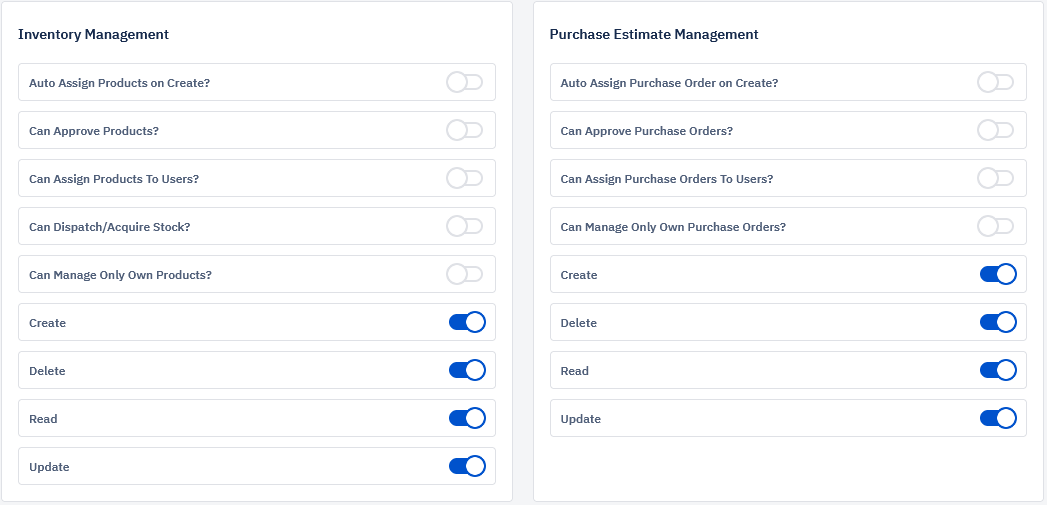Enable Auto Assign Purchase Order on Create
Viewport: 1047px width, 505px height.
click(x=996, y=83)
